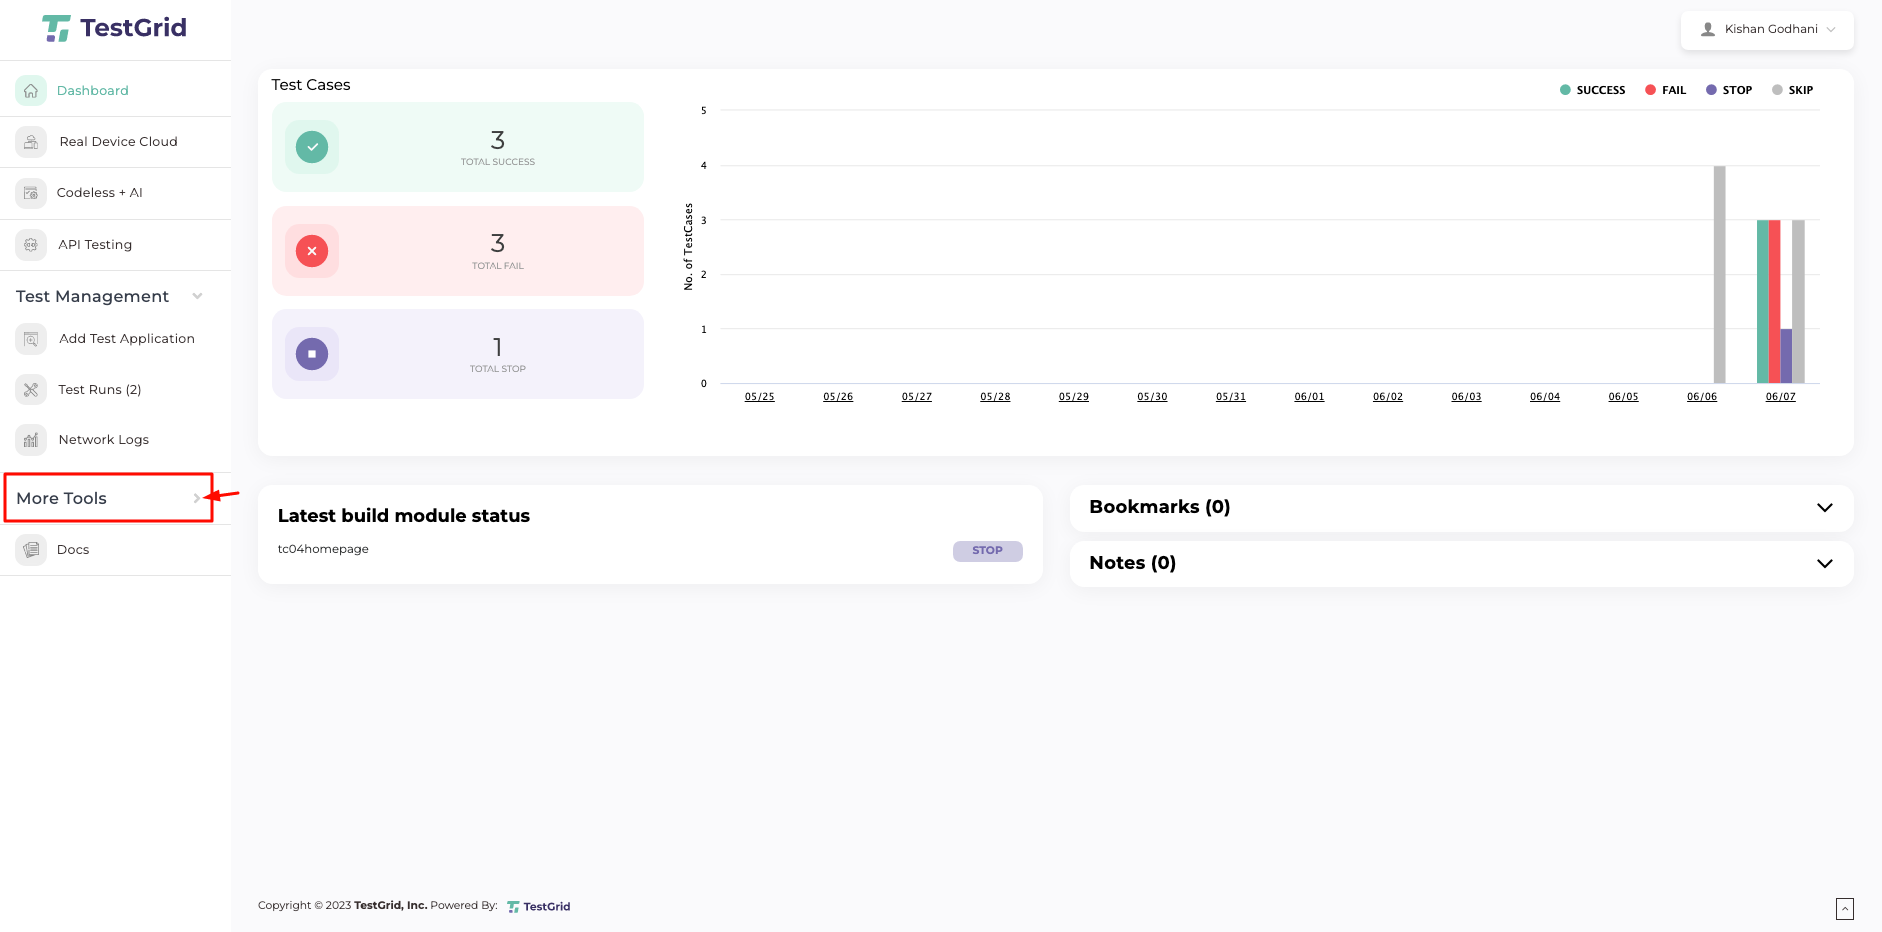Click the purple STOP bar for 06/07
The image size is (1882, 932).
(x=1786, y=356)
